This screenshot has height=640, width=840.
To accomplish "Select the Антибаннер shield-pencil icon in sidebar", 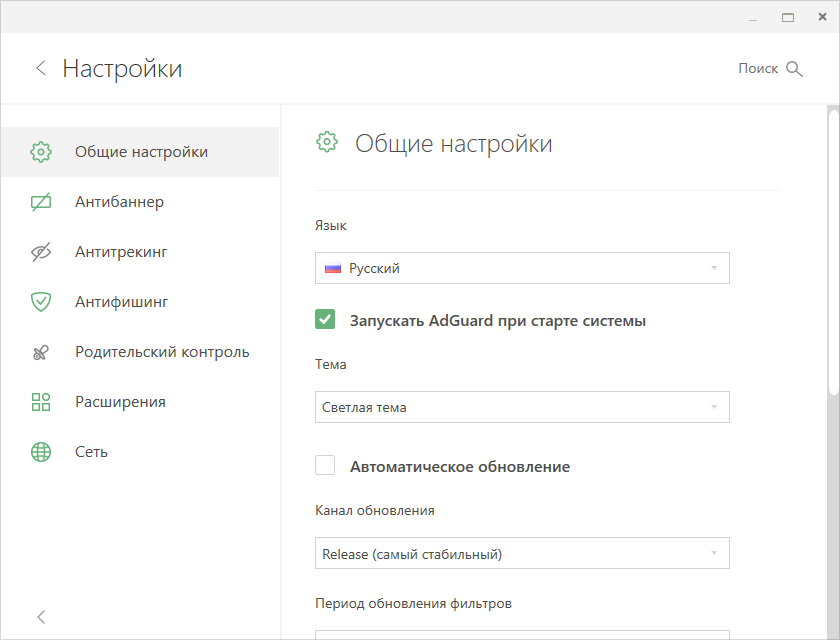I will (41, 201).
